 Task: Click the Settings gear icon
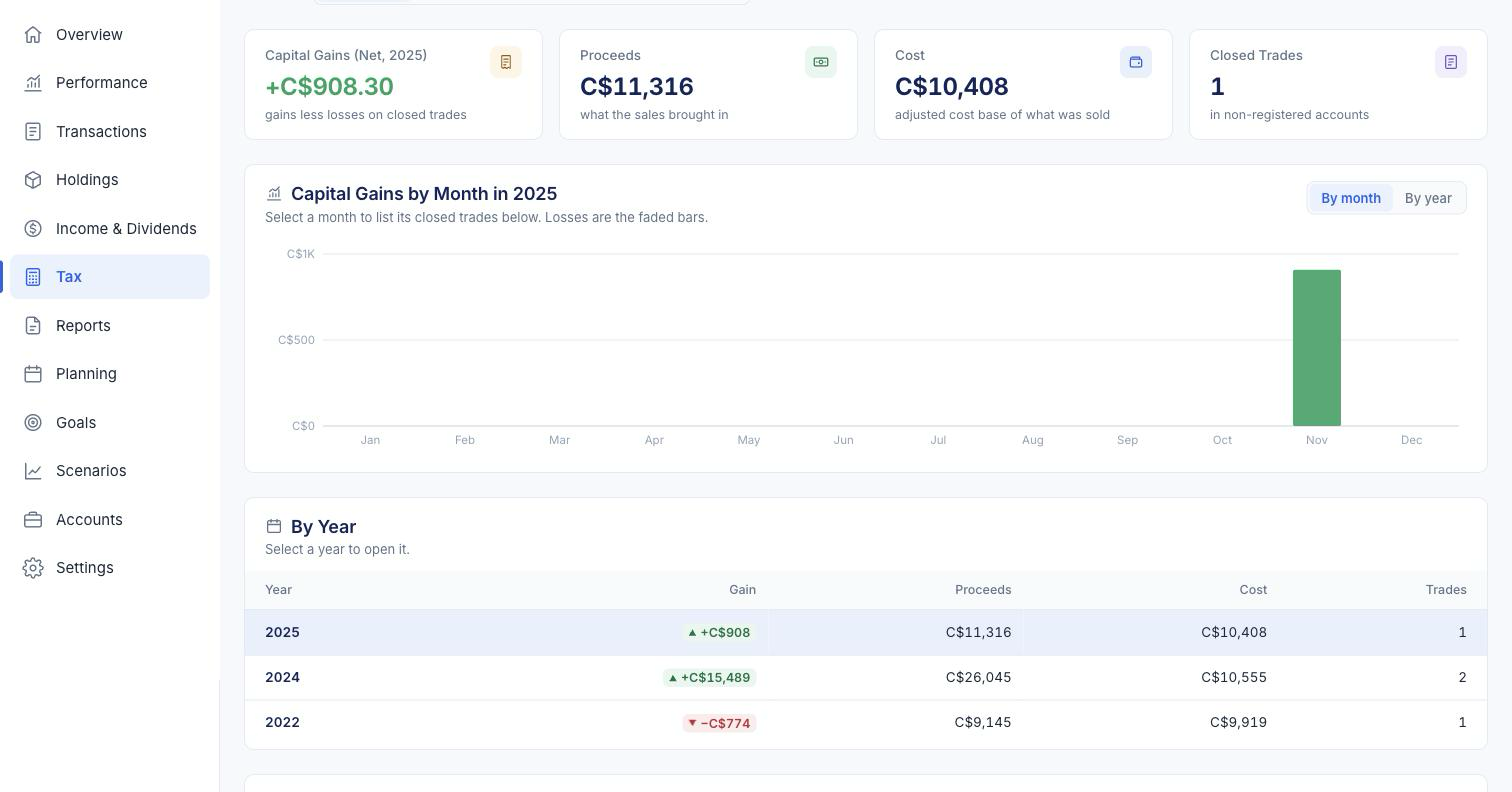tap(33, 568)
